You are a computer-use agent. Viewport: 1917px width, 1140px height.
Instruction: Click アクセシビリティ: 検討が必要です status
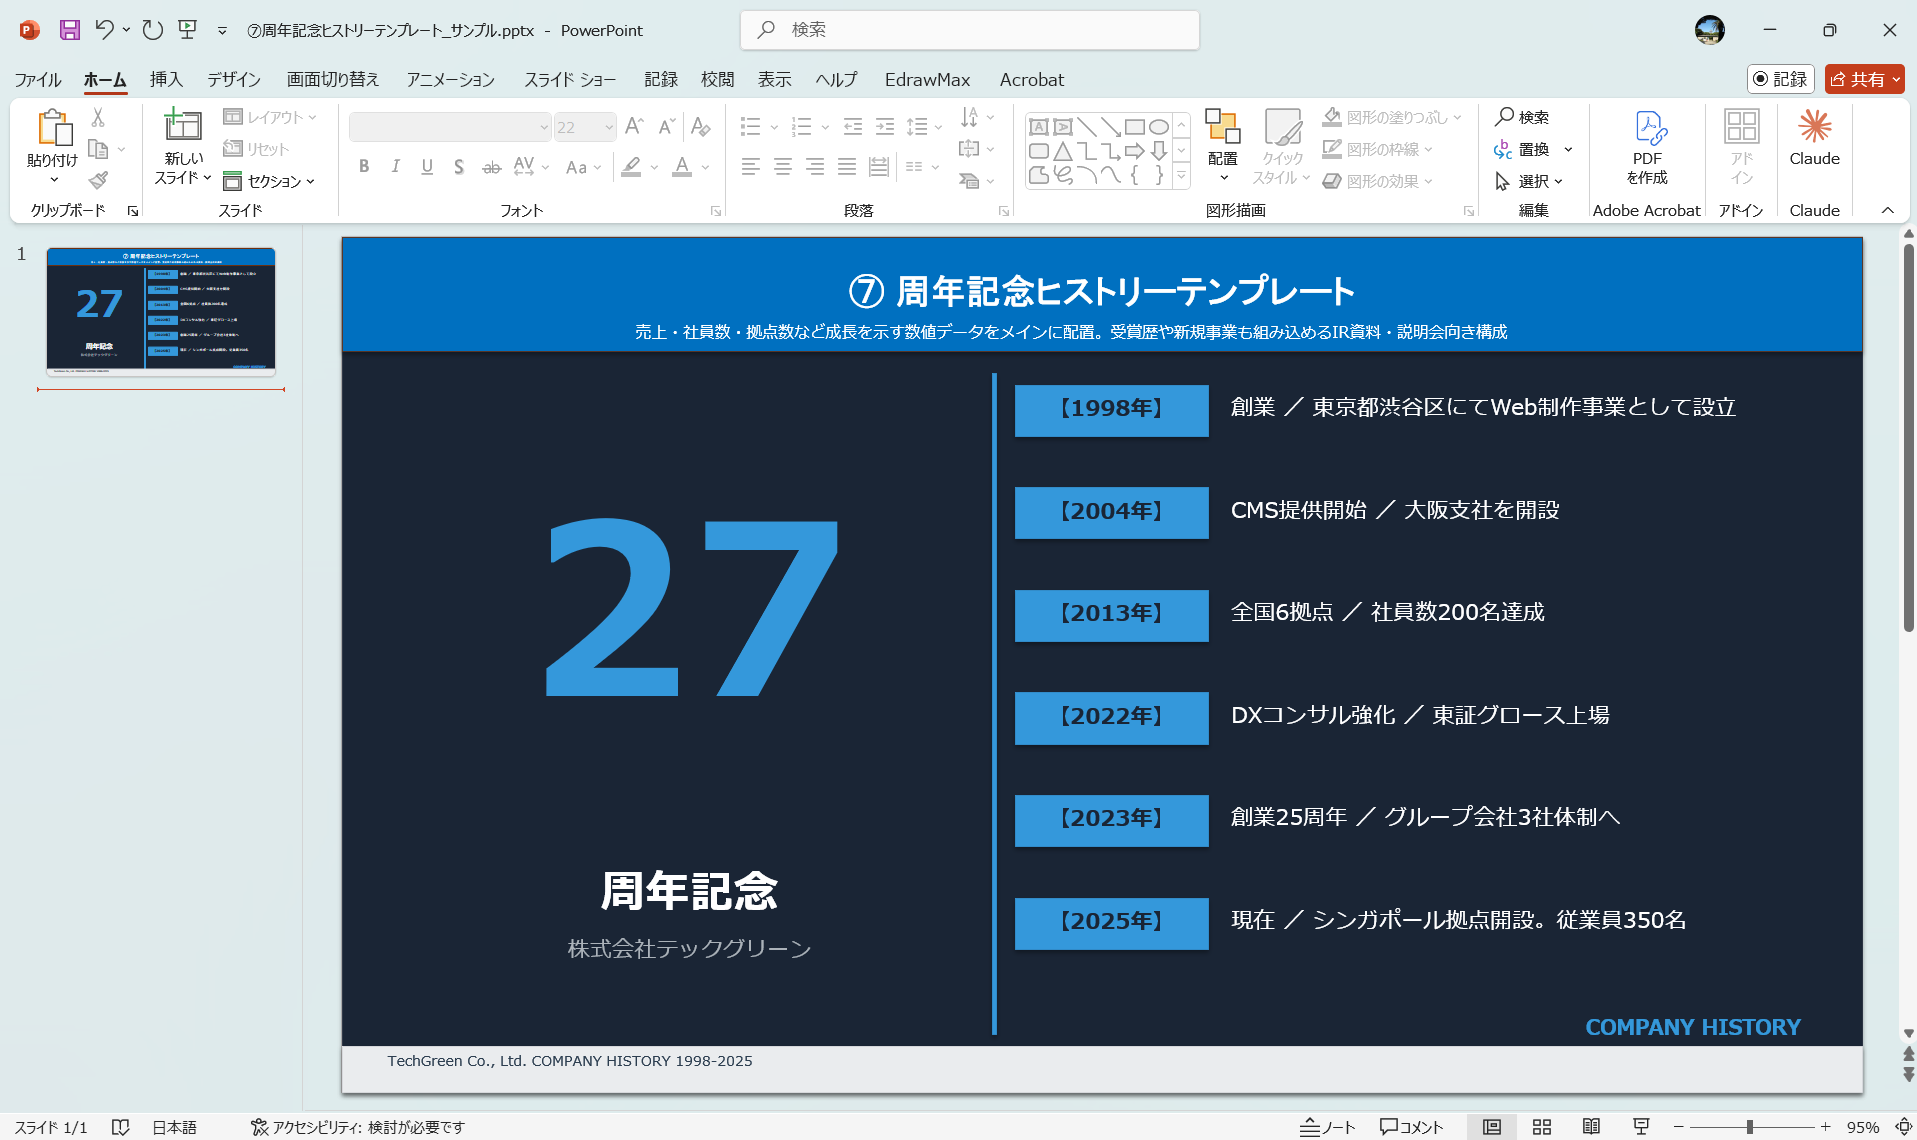point(358,1127)
